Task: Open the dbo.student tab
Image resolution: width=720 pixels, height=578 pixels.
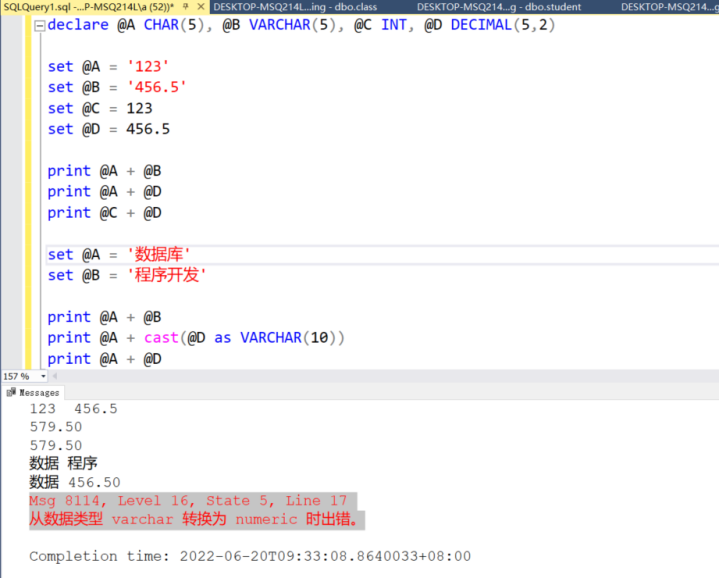Action: coord(499,7)
